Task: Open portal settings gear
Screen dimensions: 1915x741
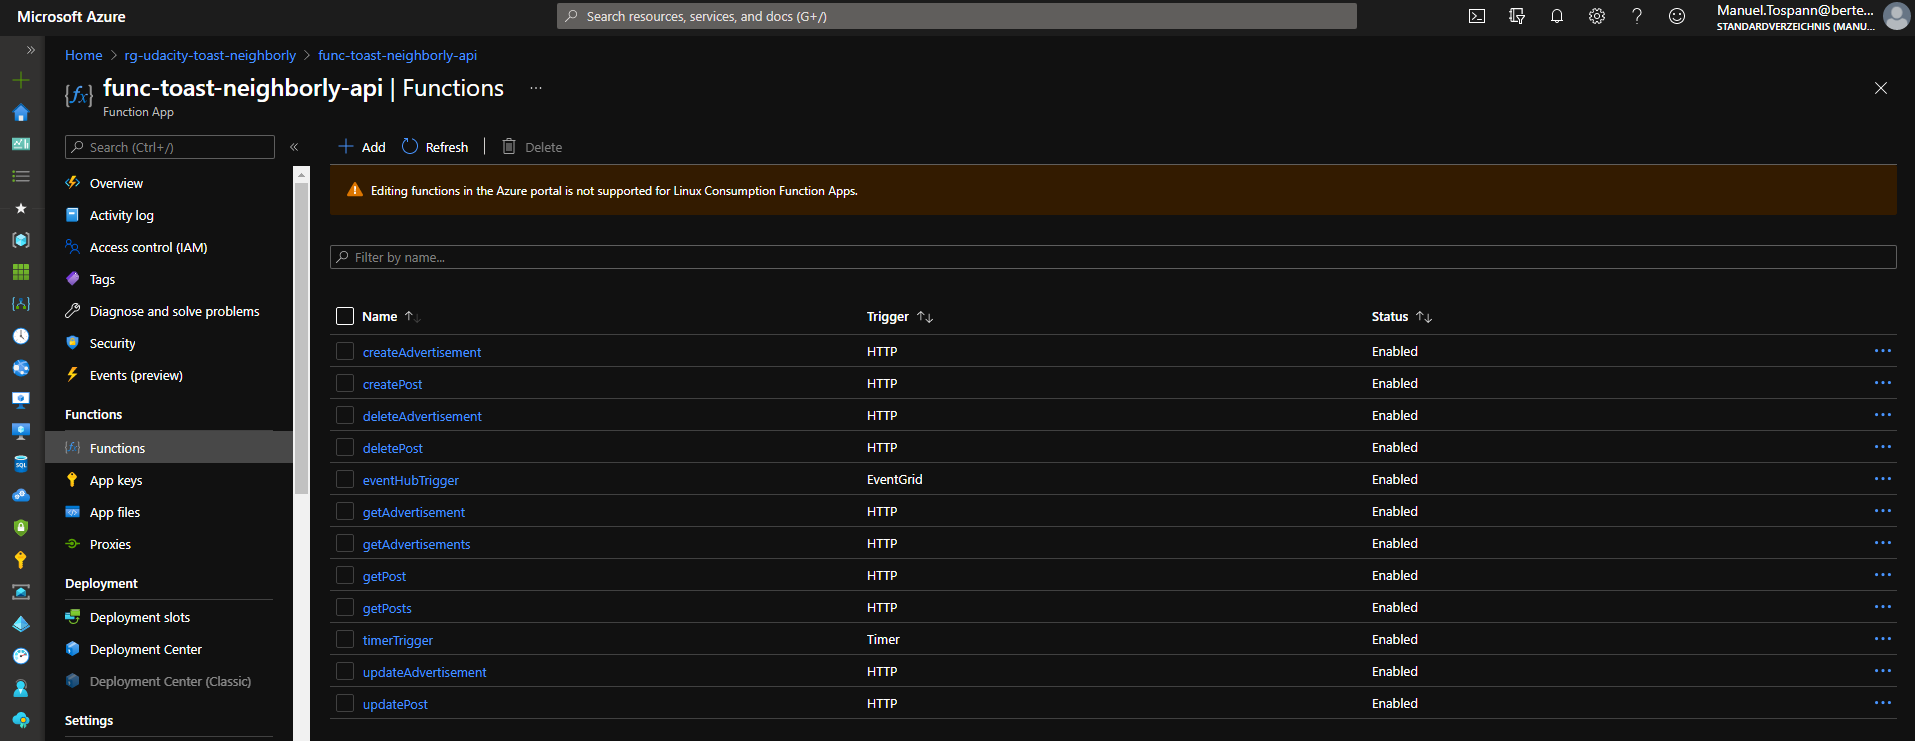Action: click(x=1597, y=16)
